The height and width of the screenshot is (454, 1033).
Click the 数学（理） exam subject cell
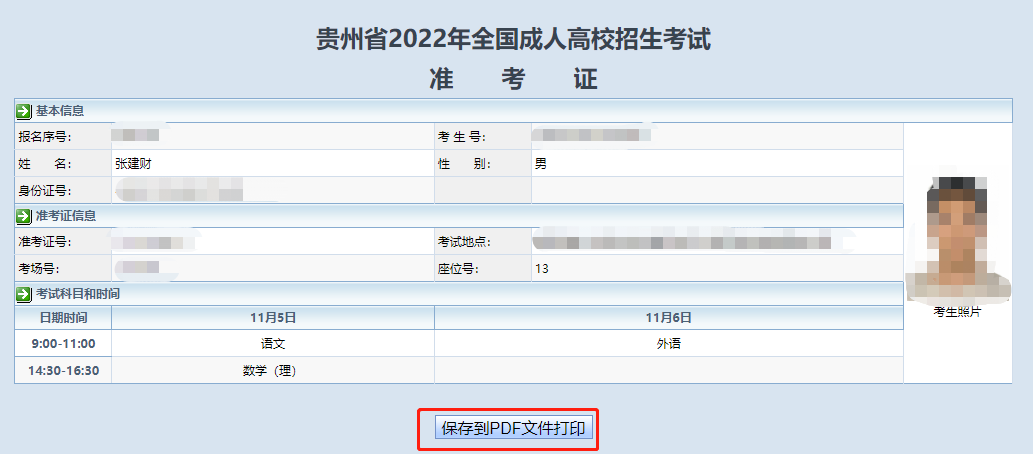point(272,370)
